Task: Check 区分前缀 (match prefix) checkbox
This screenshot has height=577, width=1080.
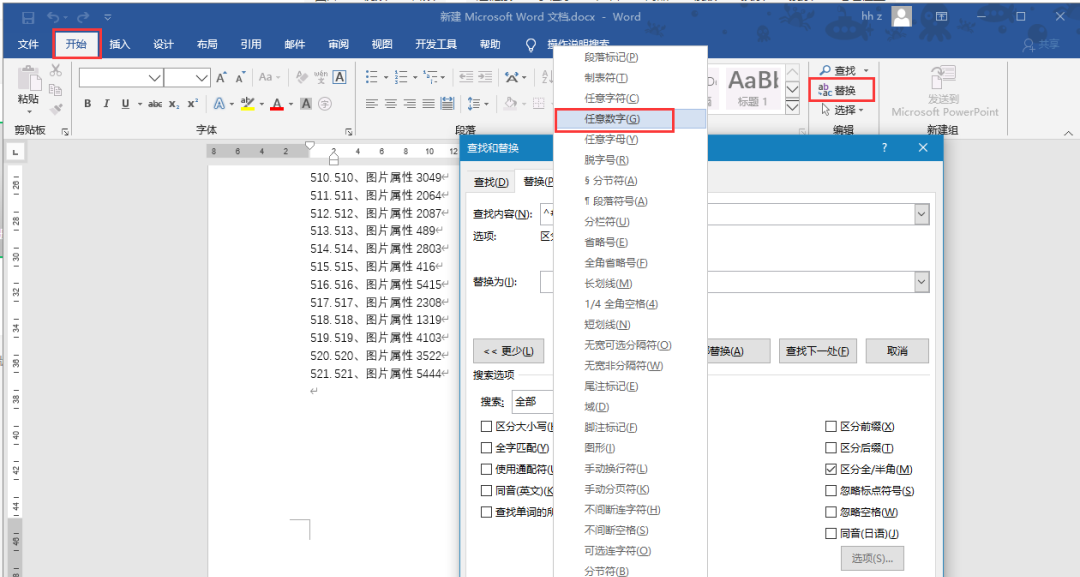Action: point(831,427)
